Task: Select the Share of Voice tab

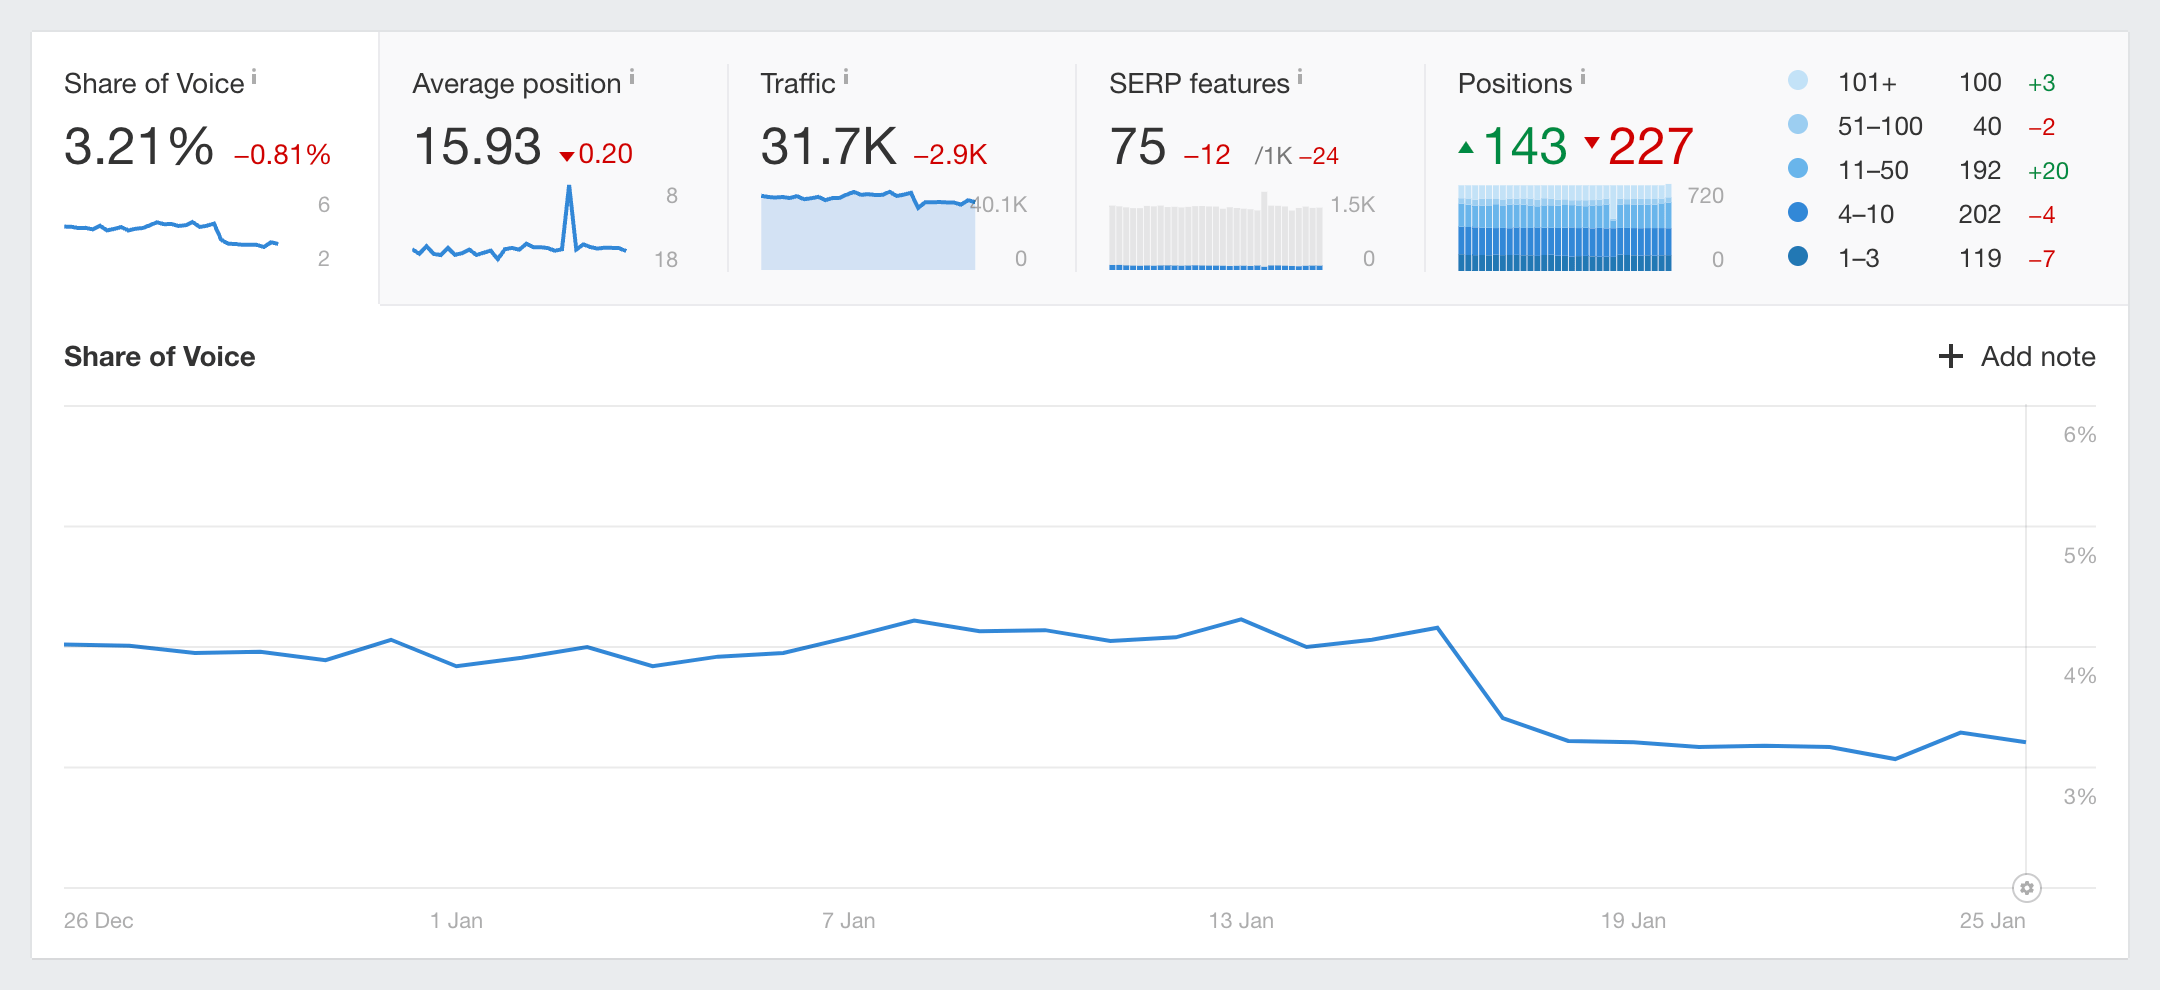Action: [x=205, y=167]
